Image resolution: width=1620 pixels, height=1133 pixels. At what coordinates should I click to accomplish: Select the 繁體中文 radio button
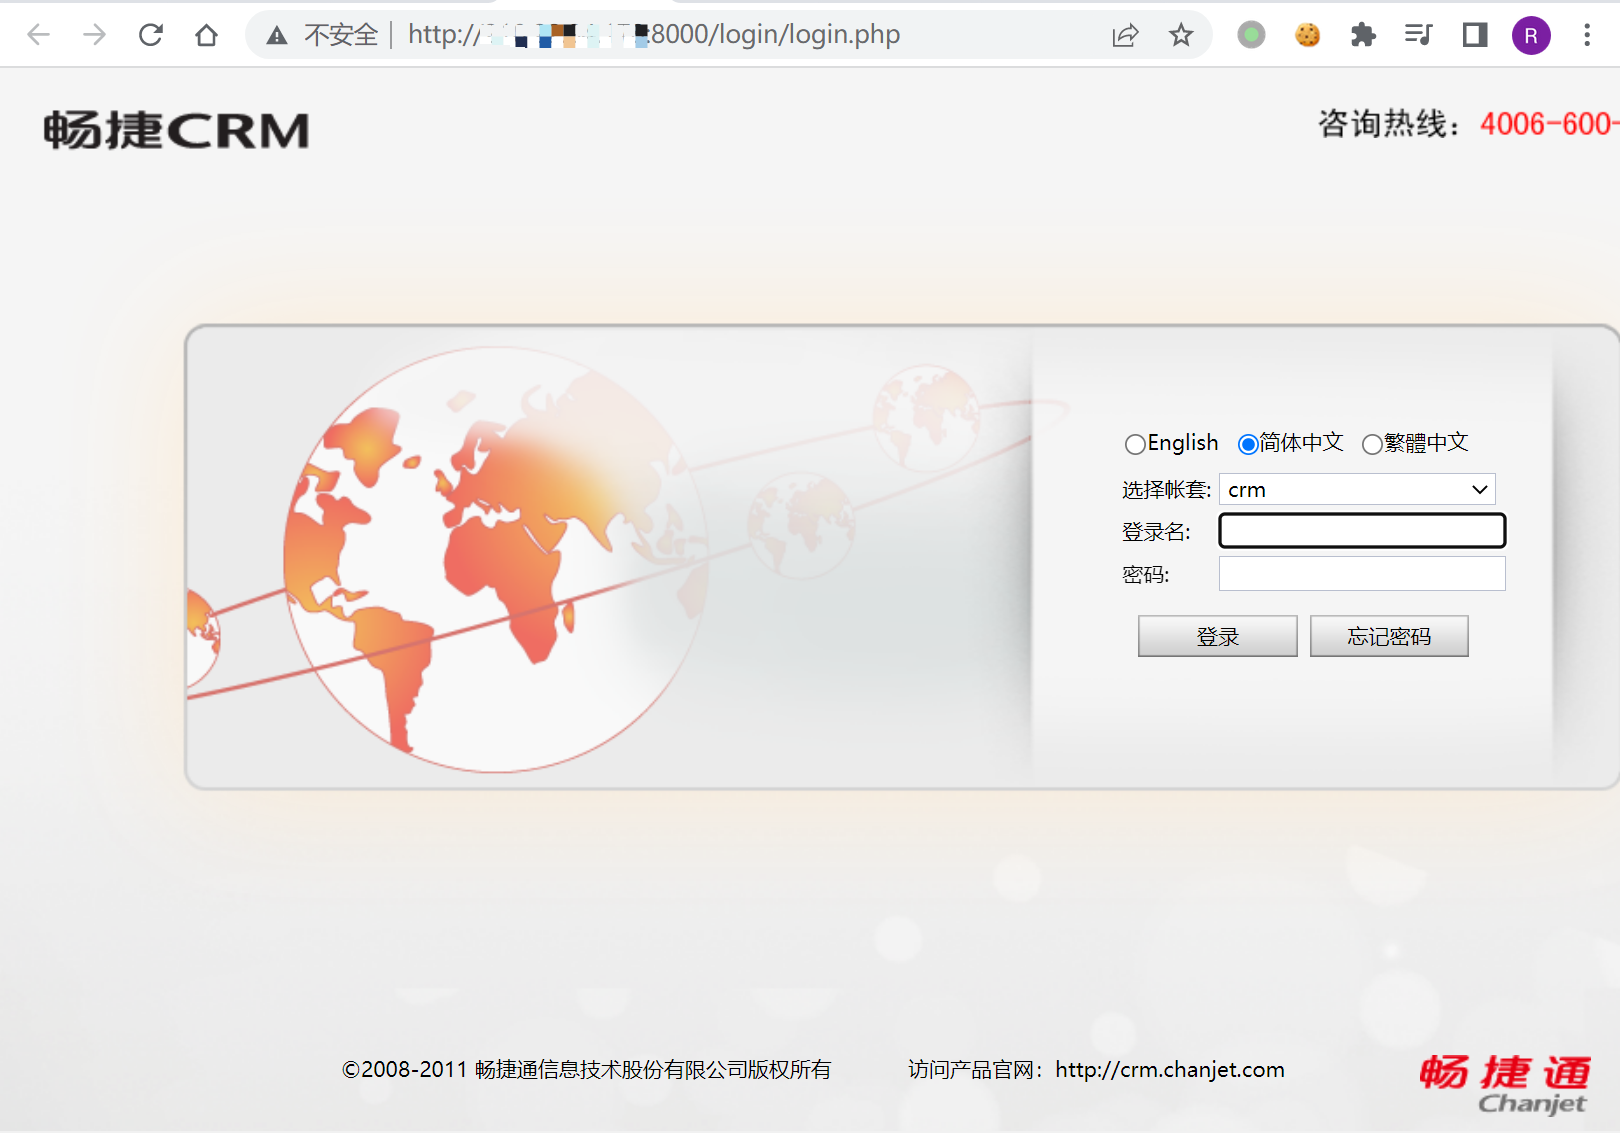(x=1372, y=444)
